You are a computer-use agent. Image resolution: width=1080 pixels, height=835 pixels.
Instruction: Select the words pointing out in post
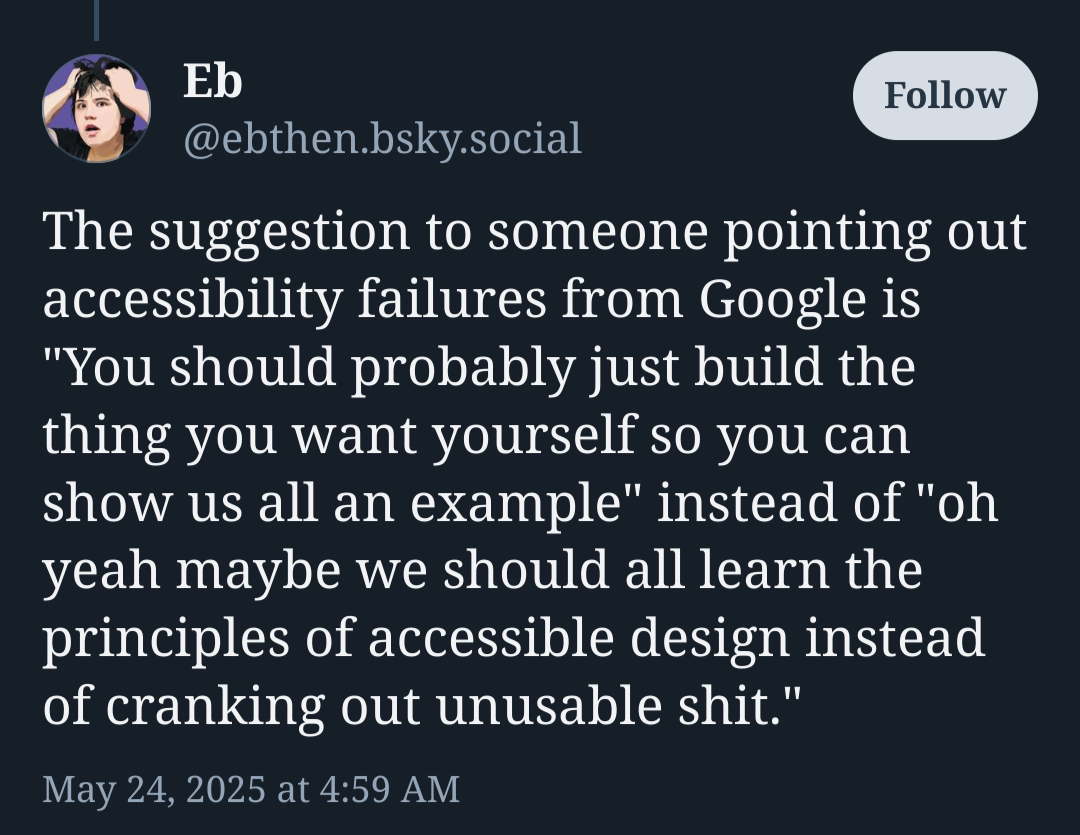875,232
